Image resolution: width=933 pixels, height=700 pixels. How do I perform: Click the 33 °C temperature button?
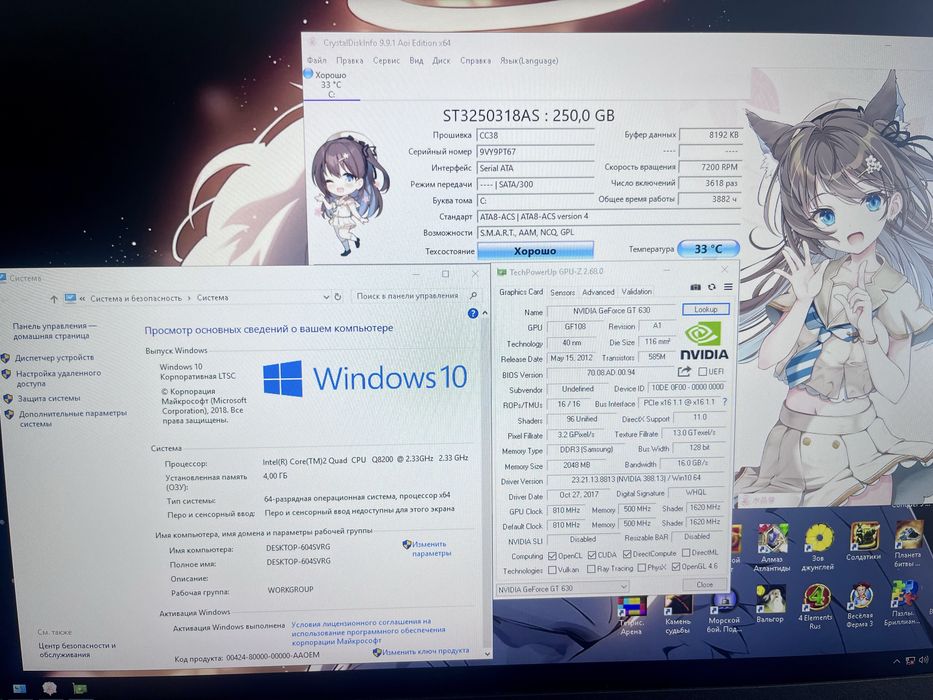[708, 248]
